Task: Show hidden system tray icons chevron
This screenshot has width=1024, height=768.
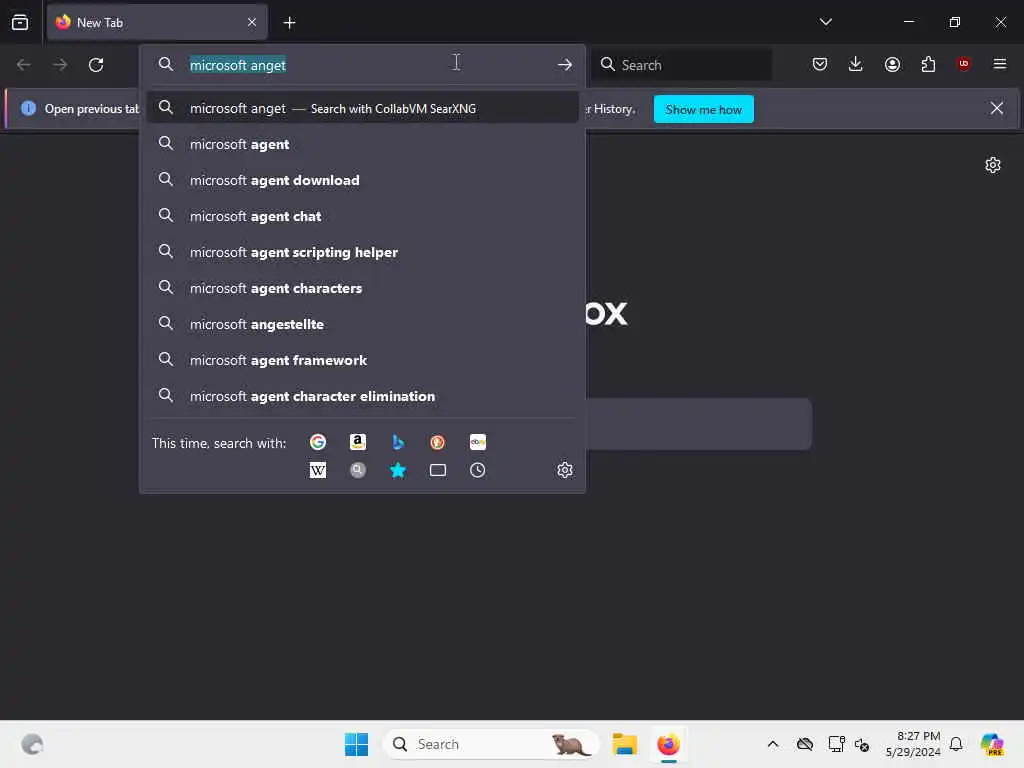Action: point(773,744)
